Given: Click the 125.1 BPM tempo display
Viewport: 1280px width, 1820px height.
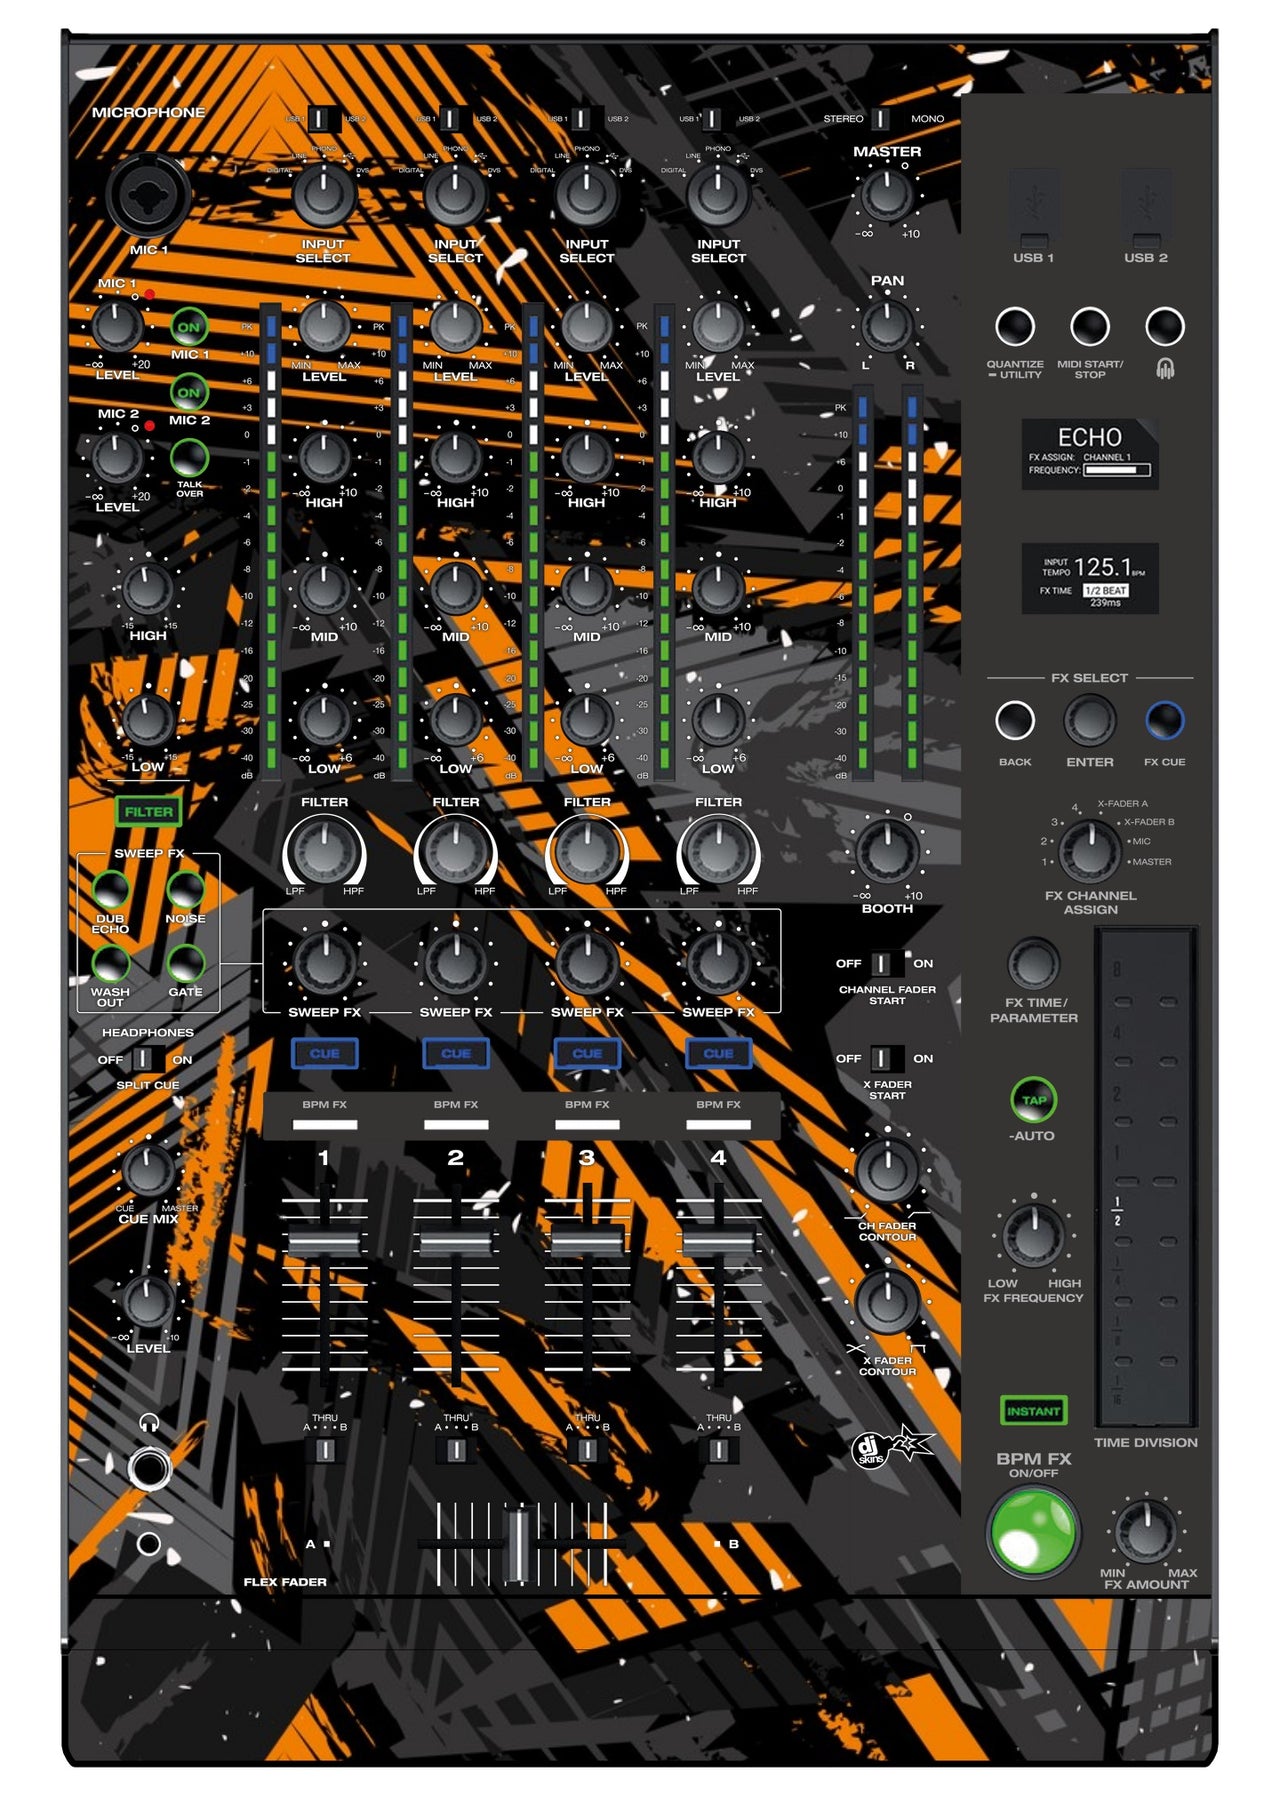Looking at the screenshot, I should [1090, 578].
